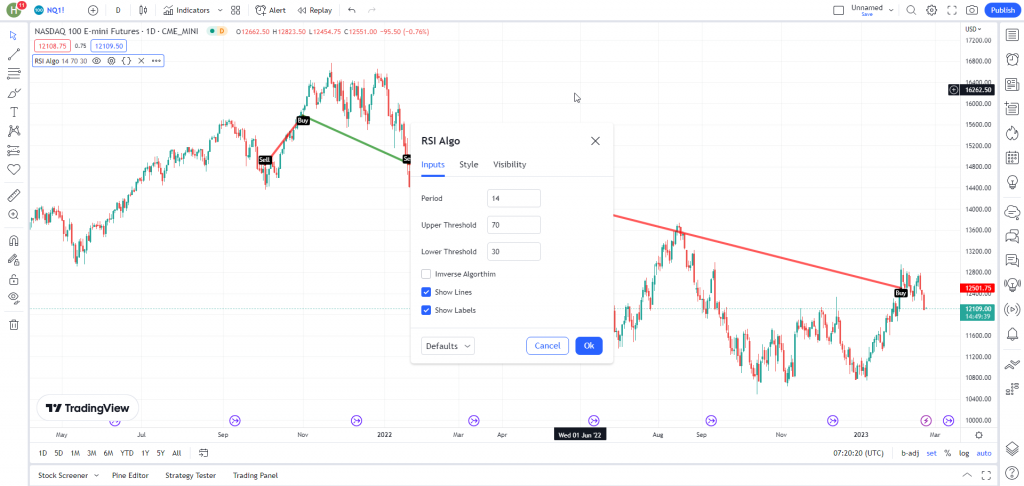This screenshot has height=486, width=1024.
Task: Uncheck the Show Labels checkbox
Action: (427, 310)
